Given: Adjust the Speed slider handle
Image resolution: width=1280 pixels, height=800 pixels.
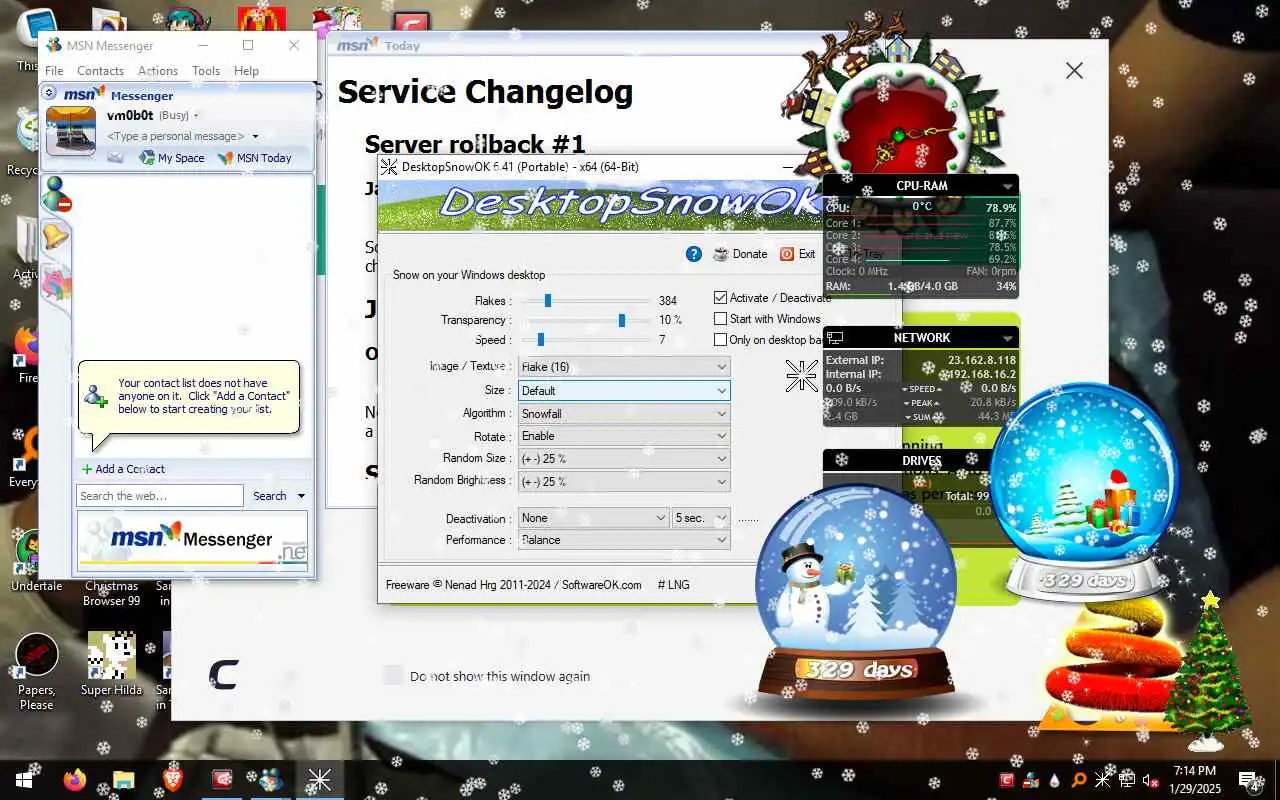Looking at the screenshot, I should tap(540, 340).
